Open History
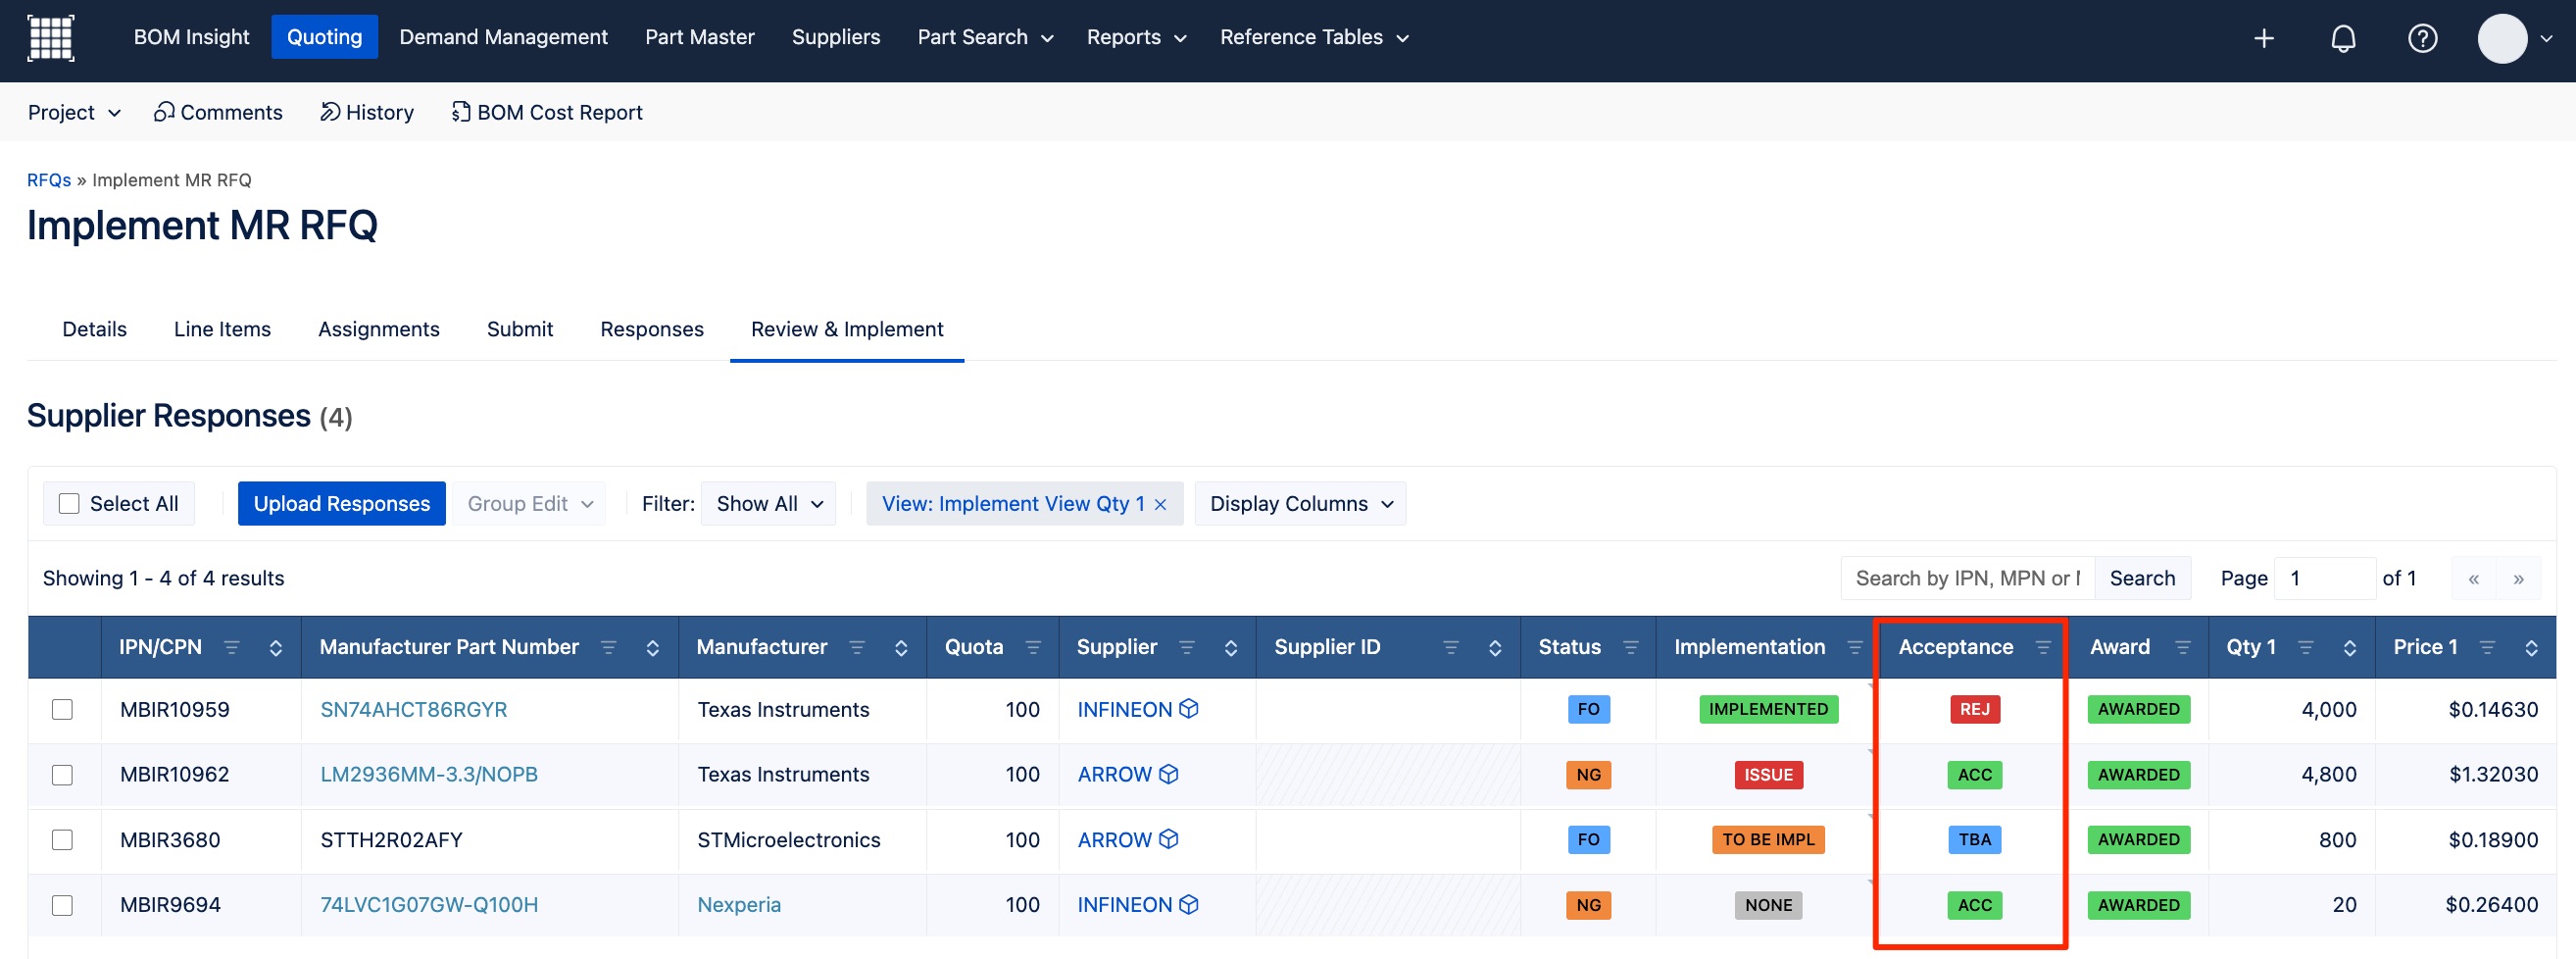This screenshot has height=959, width=2576. coord(366,112)
